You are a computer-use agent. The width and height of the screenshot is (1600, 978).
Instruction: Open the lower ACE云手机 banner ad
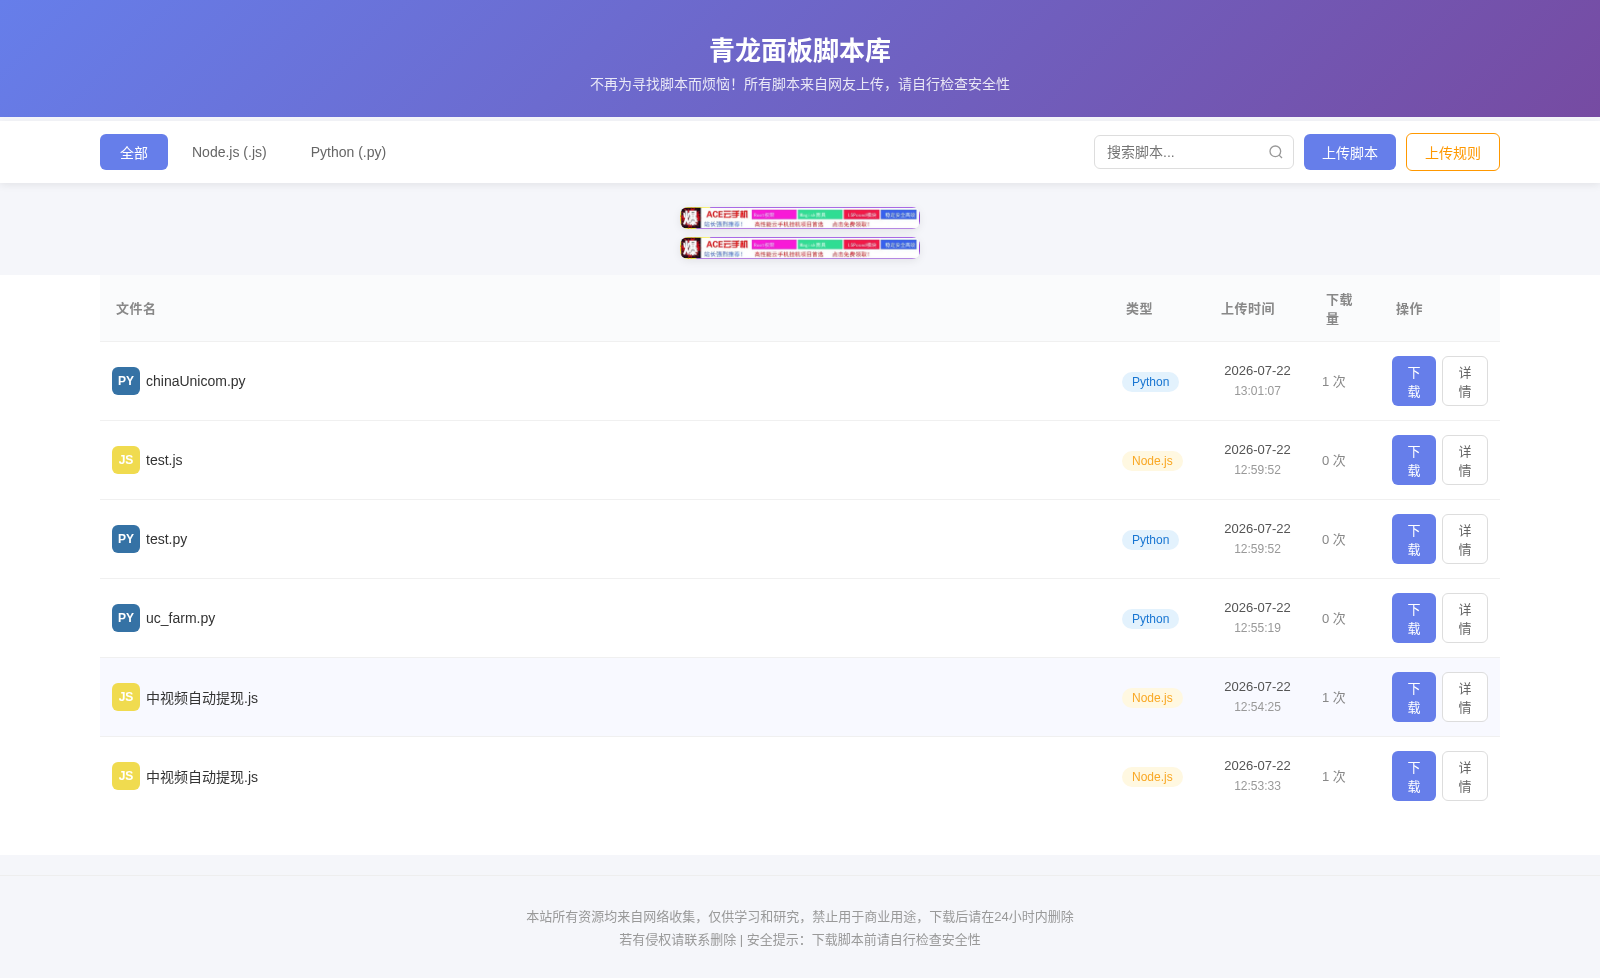800,248
